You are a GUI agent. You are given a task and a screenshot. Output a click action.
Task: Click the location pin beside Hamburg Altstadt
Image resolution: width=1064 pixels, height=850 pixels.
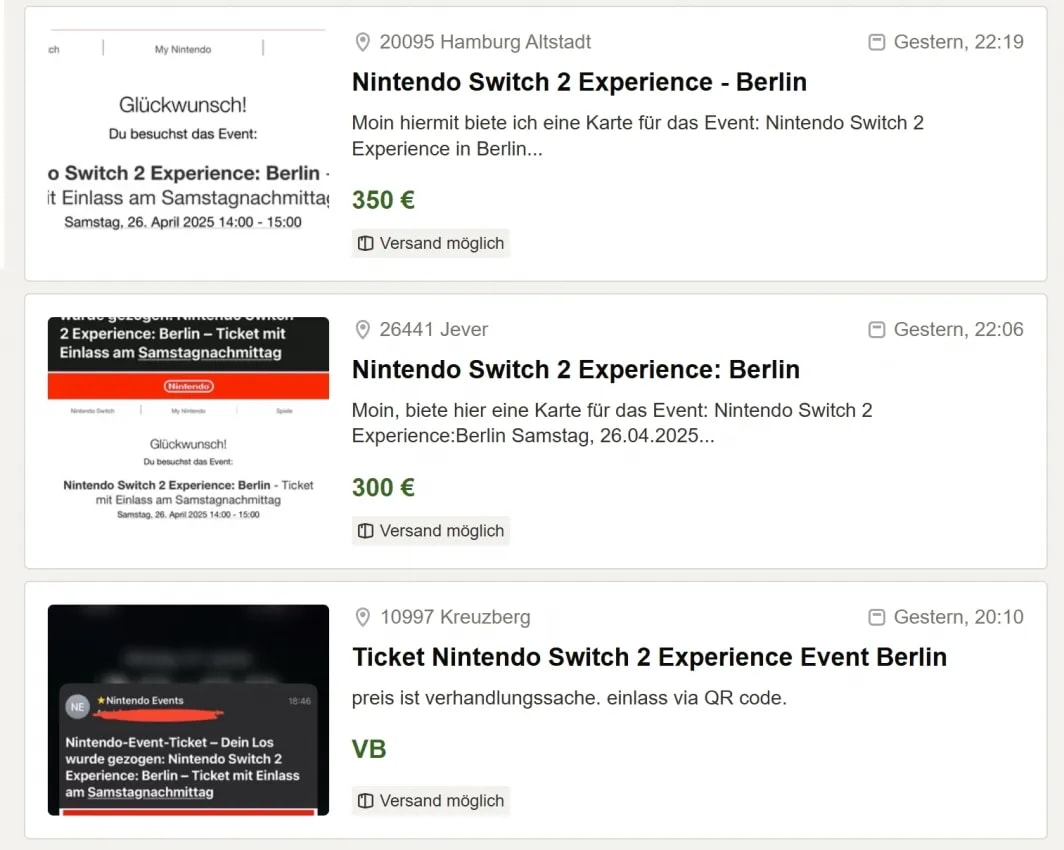coord(363,42)
